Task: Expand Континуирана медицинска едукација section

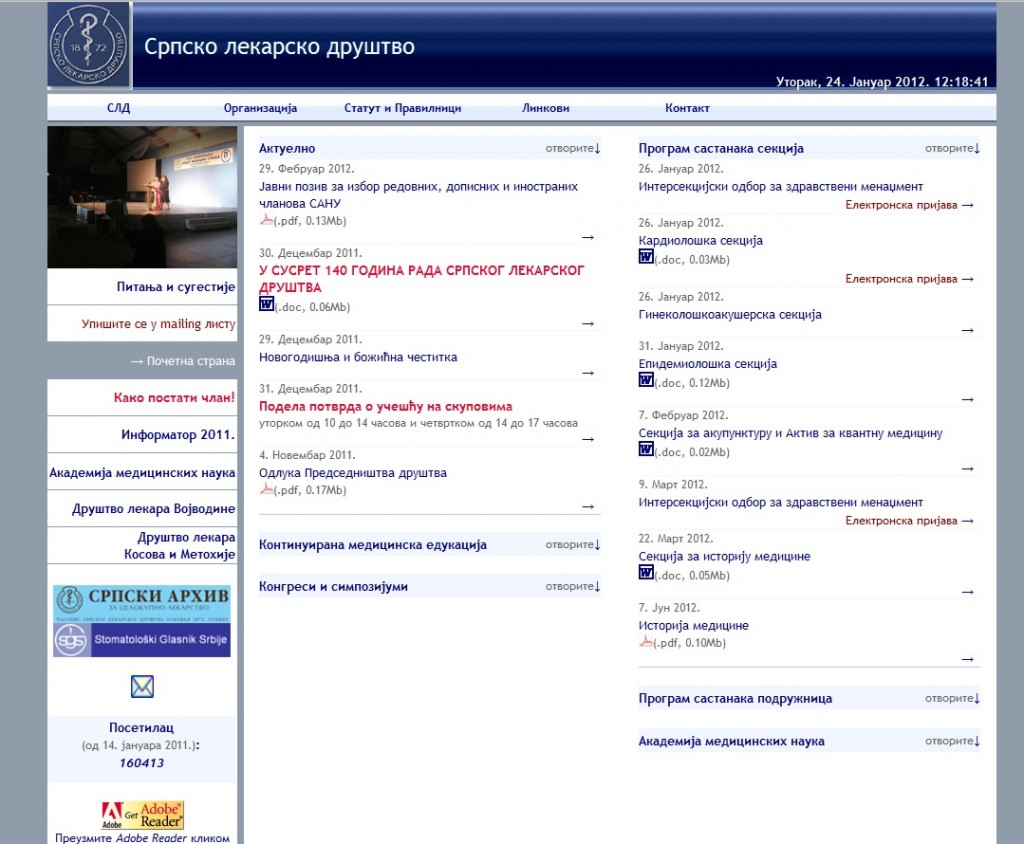Action: pyautogui.click(x=573, y=545)
